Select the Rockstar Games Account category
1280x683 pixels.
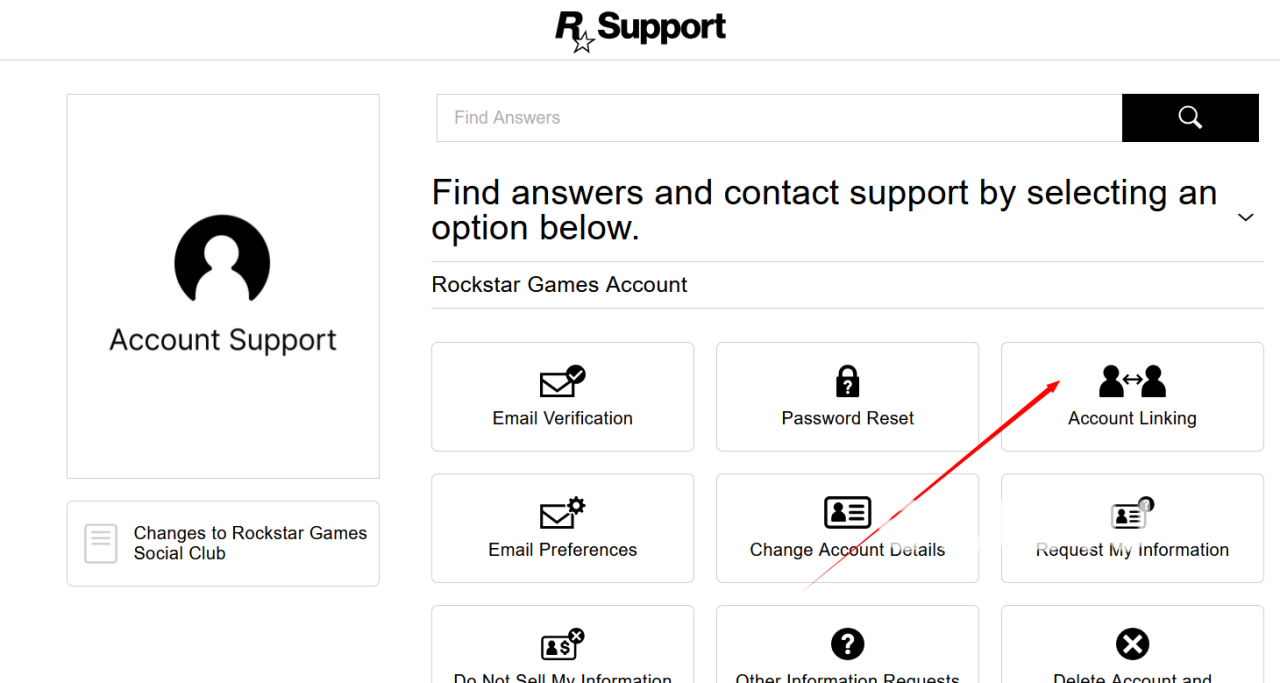point(559,285)
